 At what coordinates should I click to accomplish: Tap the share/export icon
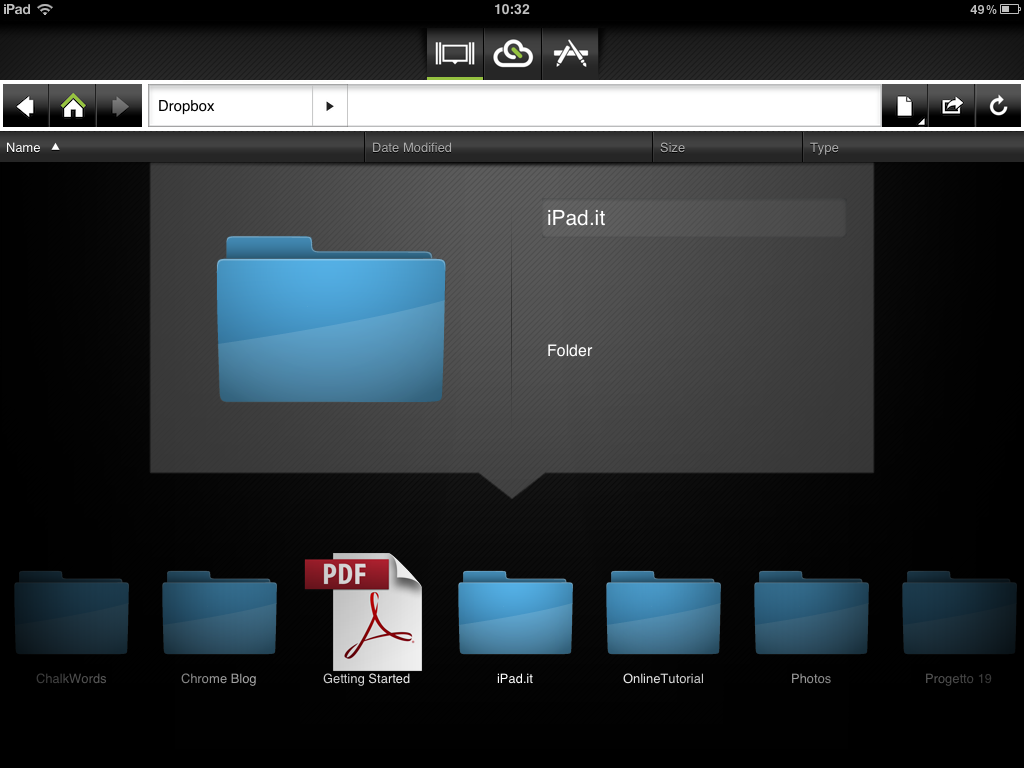coord(951,106)
